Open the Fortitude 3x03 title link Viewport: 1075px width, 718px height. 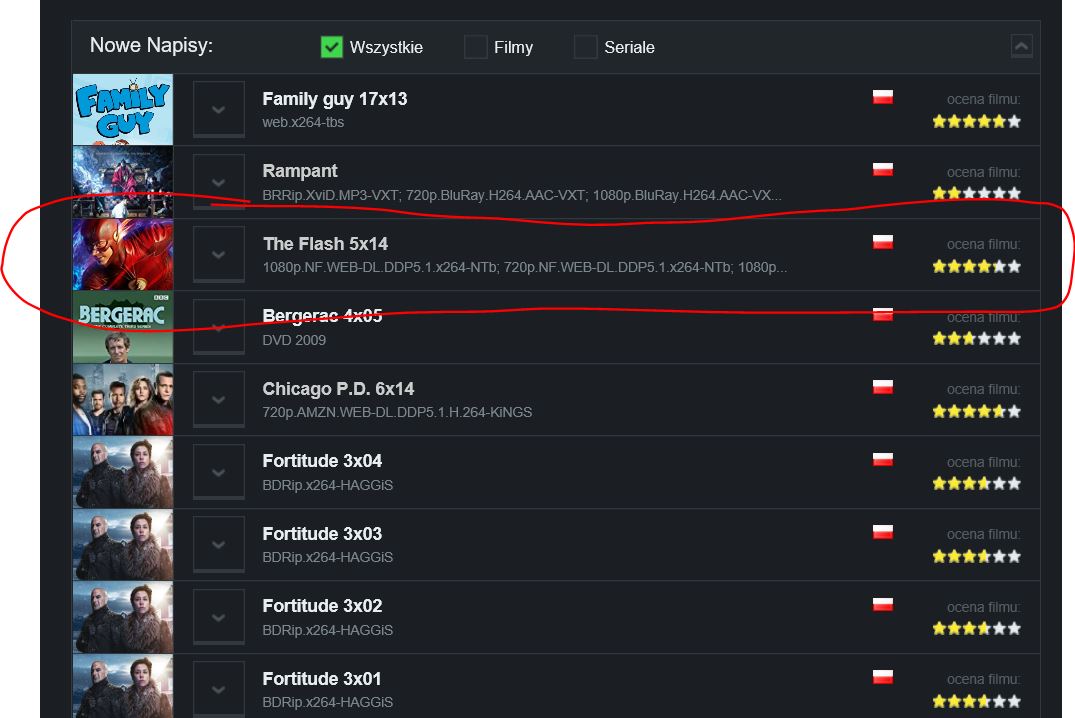coord(322,534)
